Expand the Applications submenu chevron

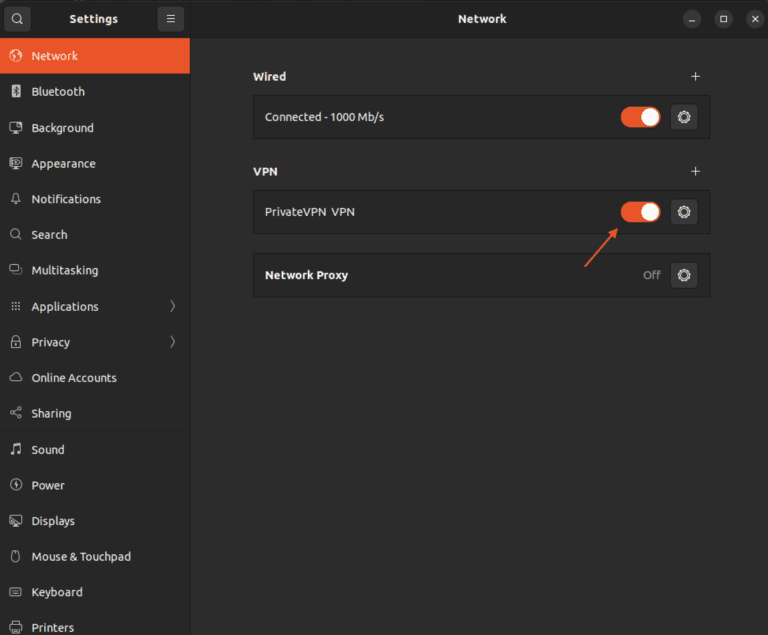click(x=172, y=306)
